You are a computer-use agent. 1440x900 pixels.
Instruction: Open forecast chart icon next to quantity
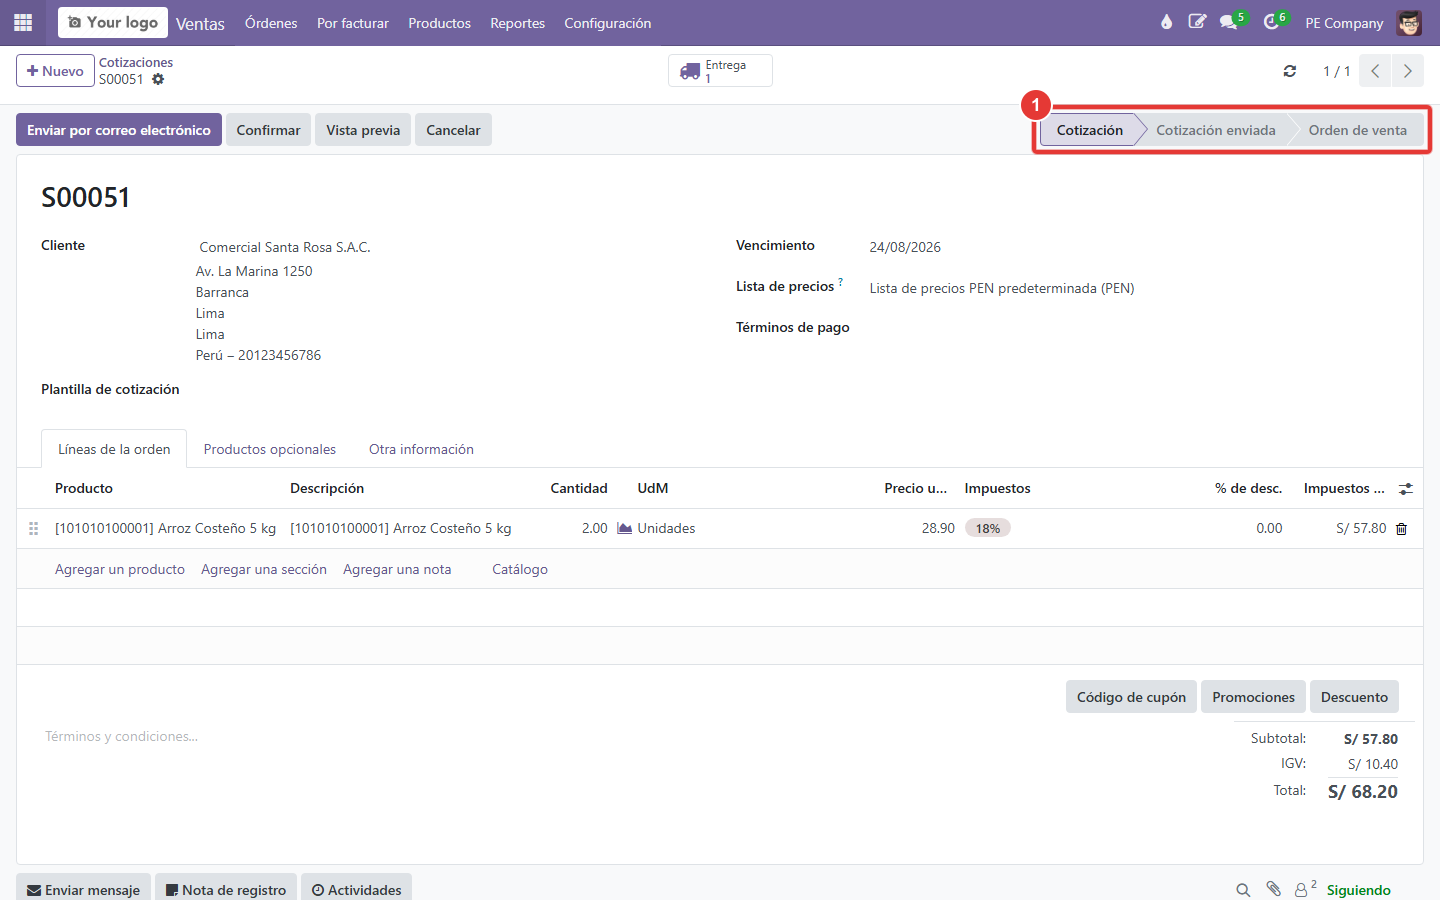click(625, 528)
